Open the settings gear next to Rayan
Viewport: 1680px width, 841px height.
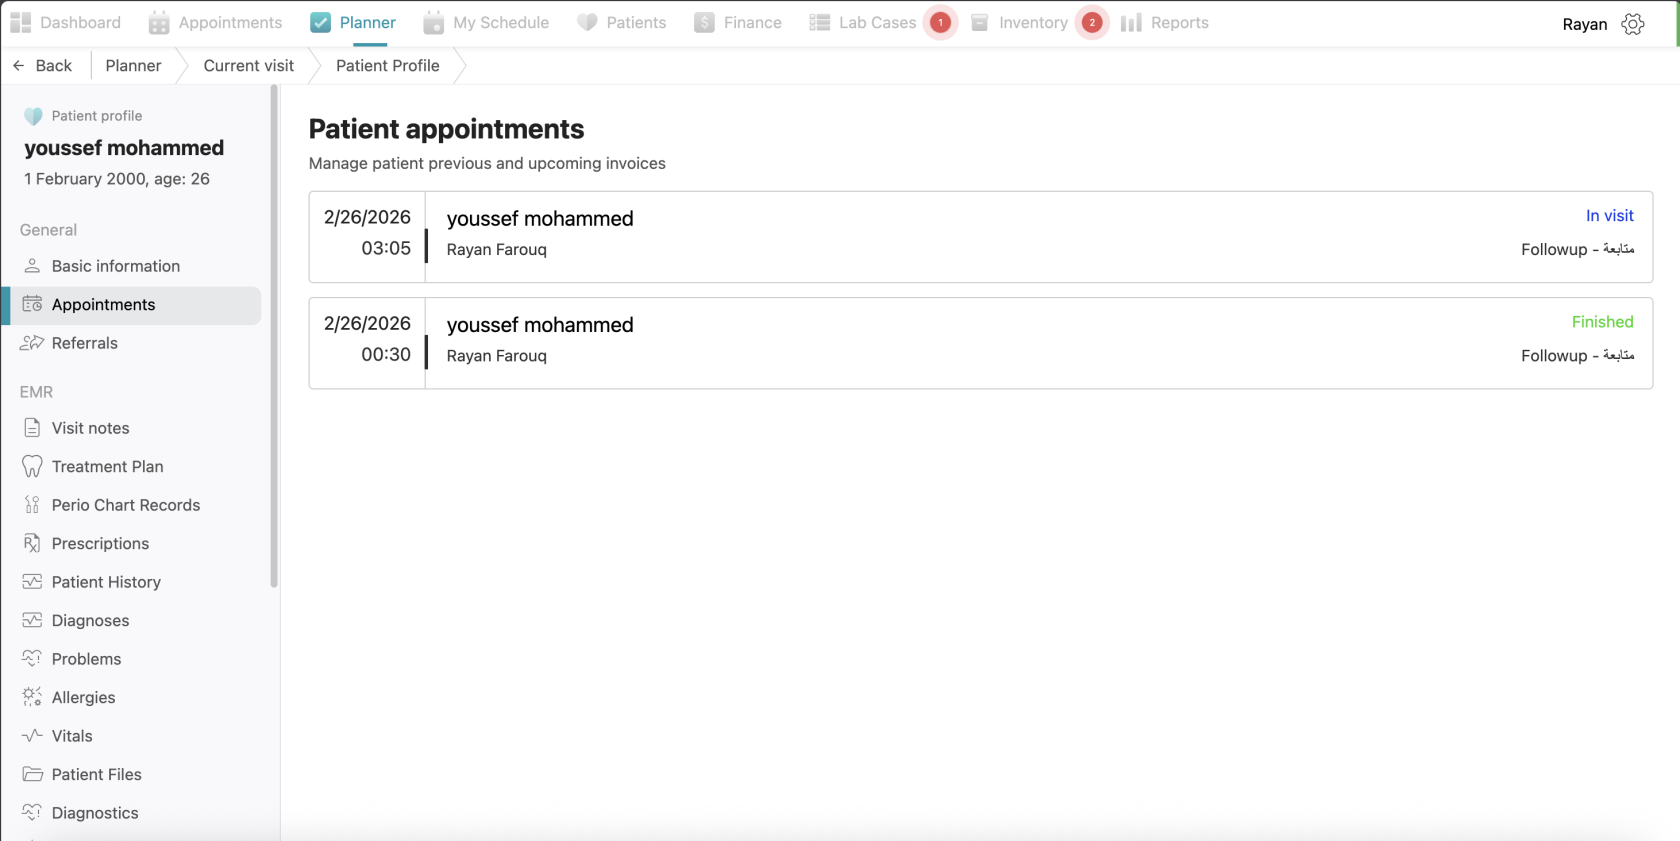click(x=1633, y=23)
